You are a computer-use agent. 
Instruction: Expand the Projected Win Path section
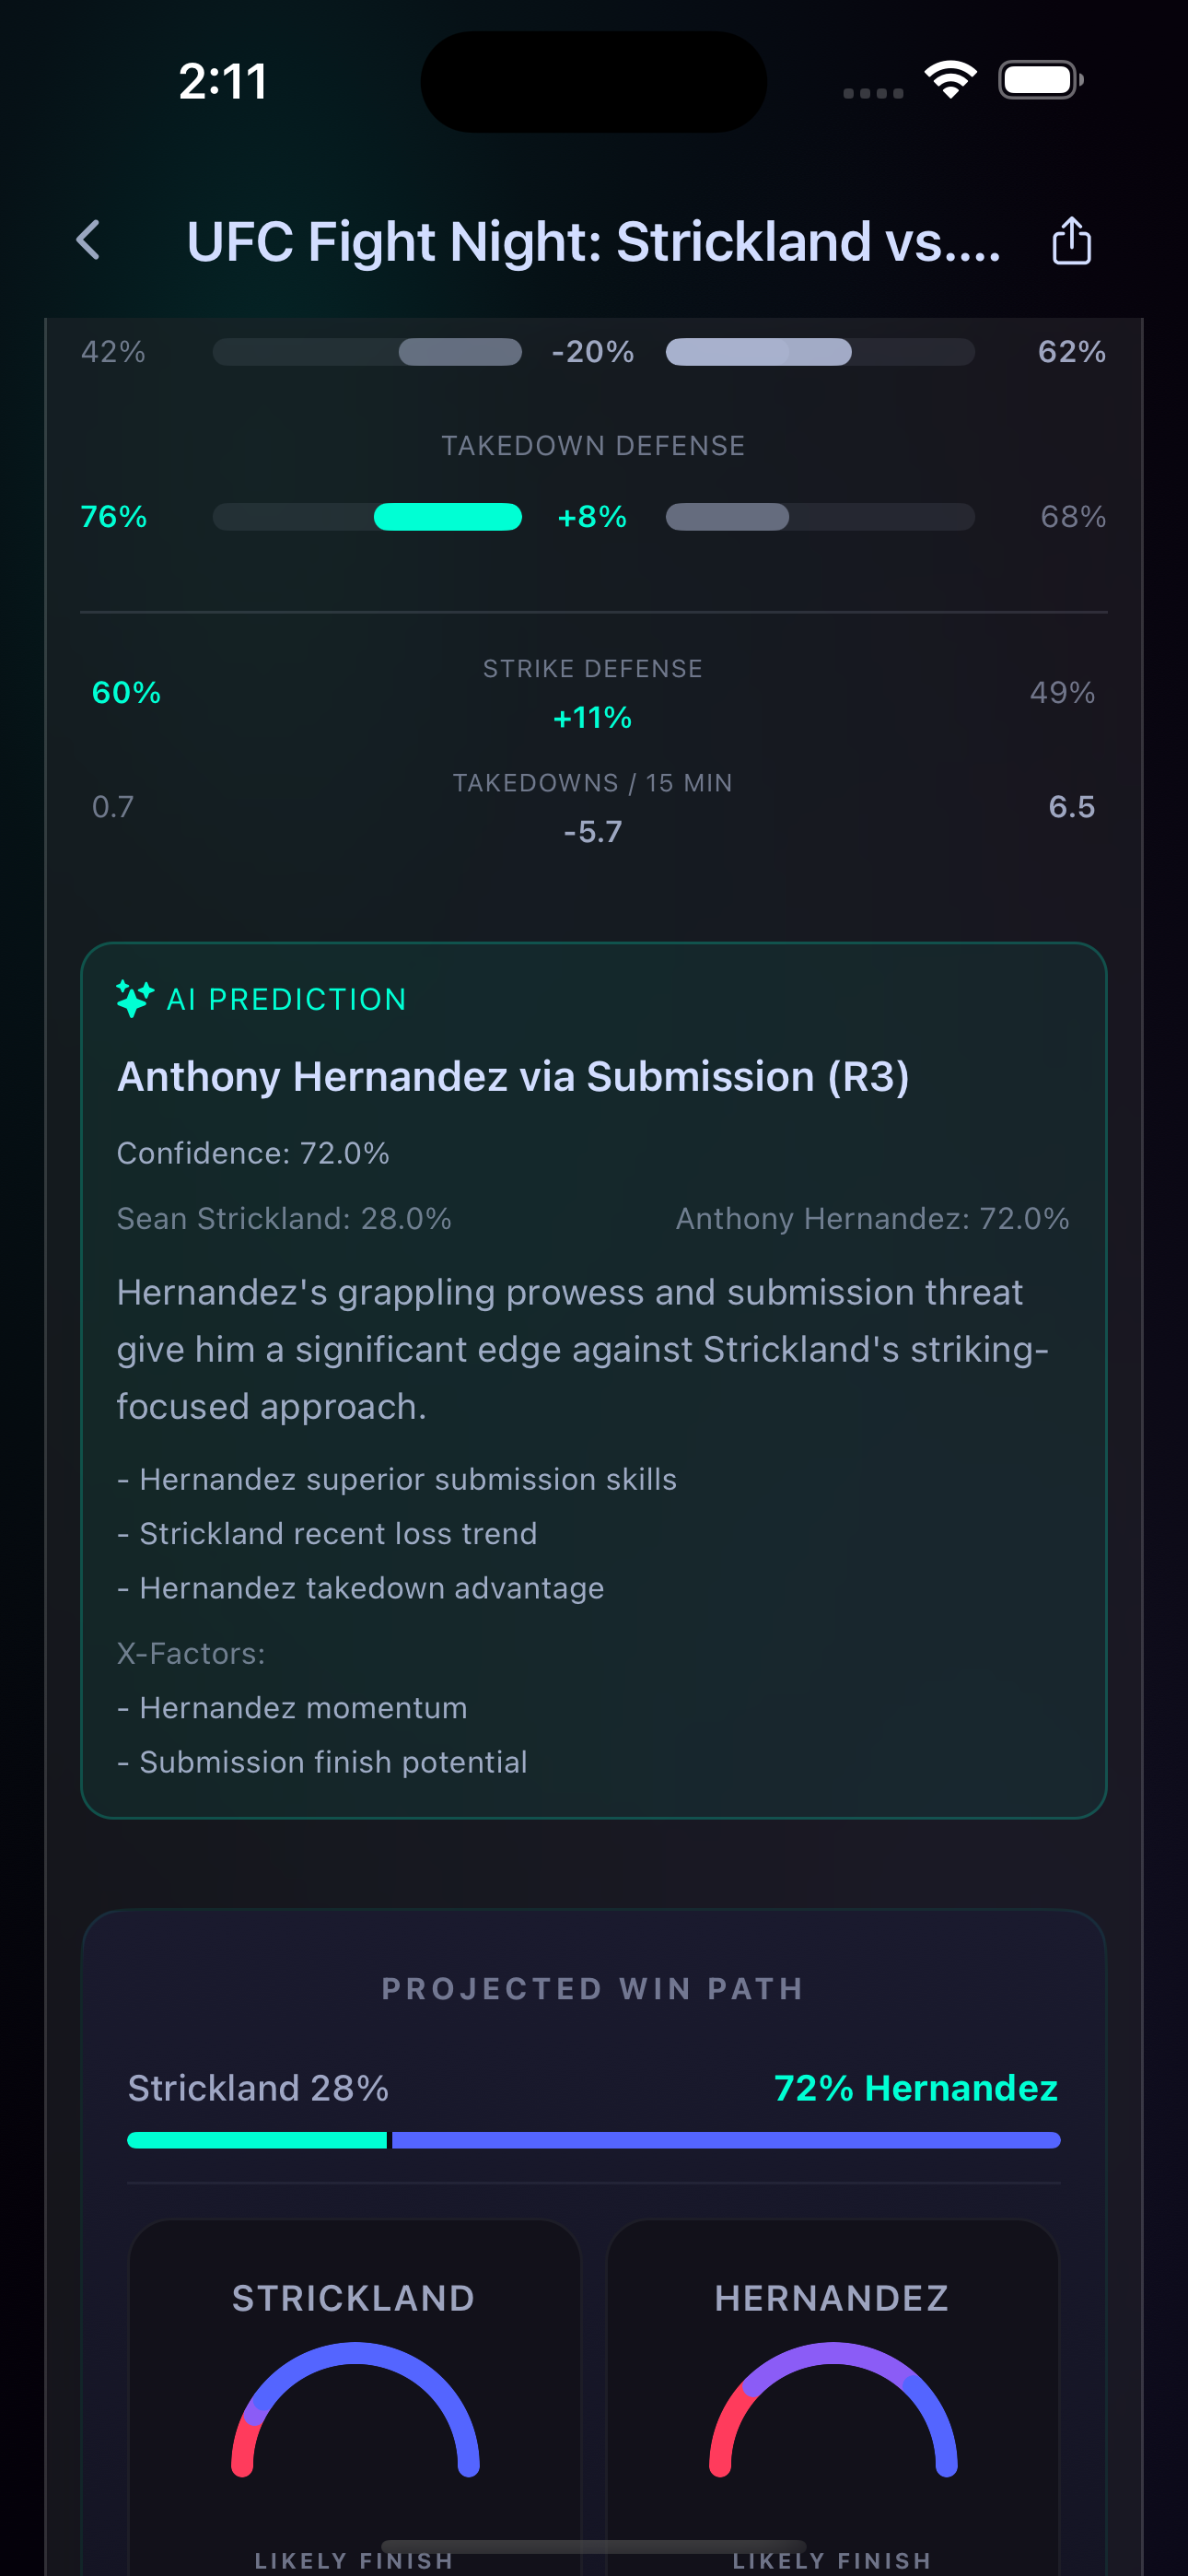pos(594,1988)
